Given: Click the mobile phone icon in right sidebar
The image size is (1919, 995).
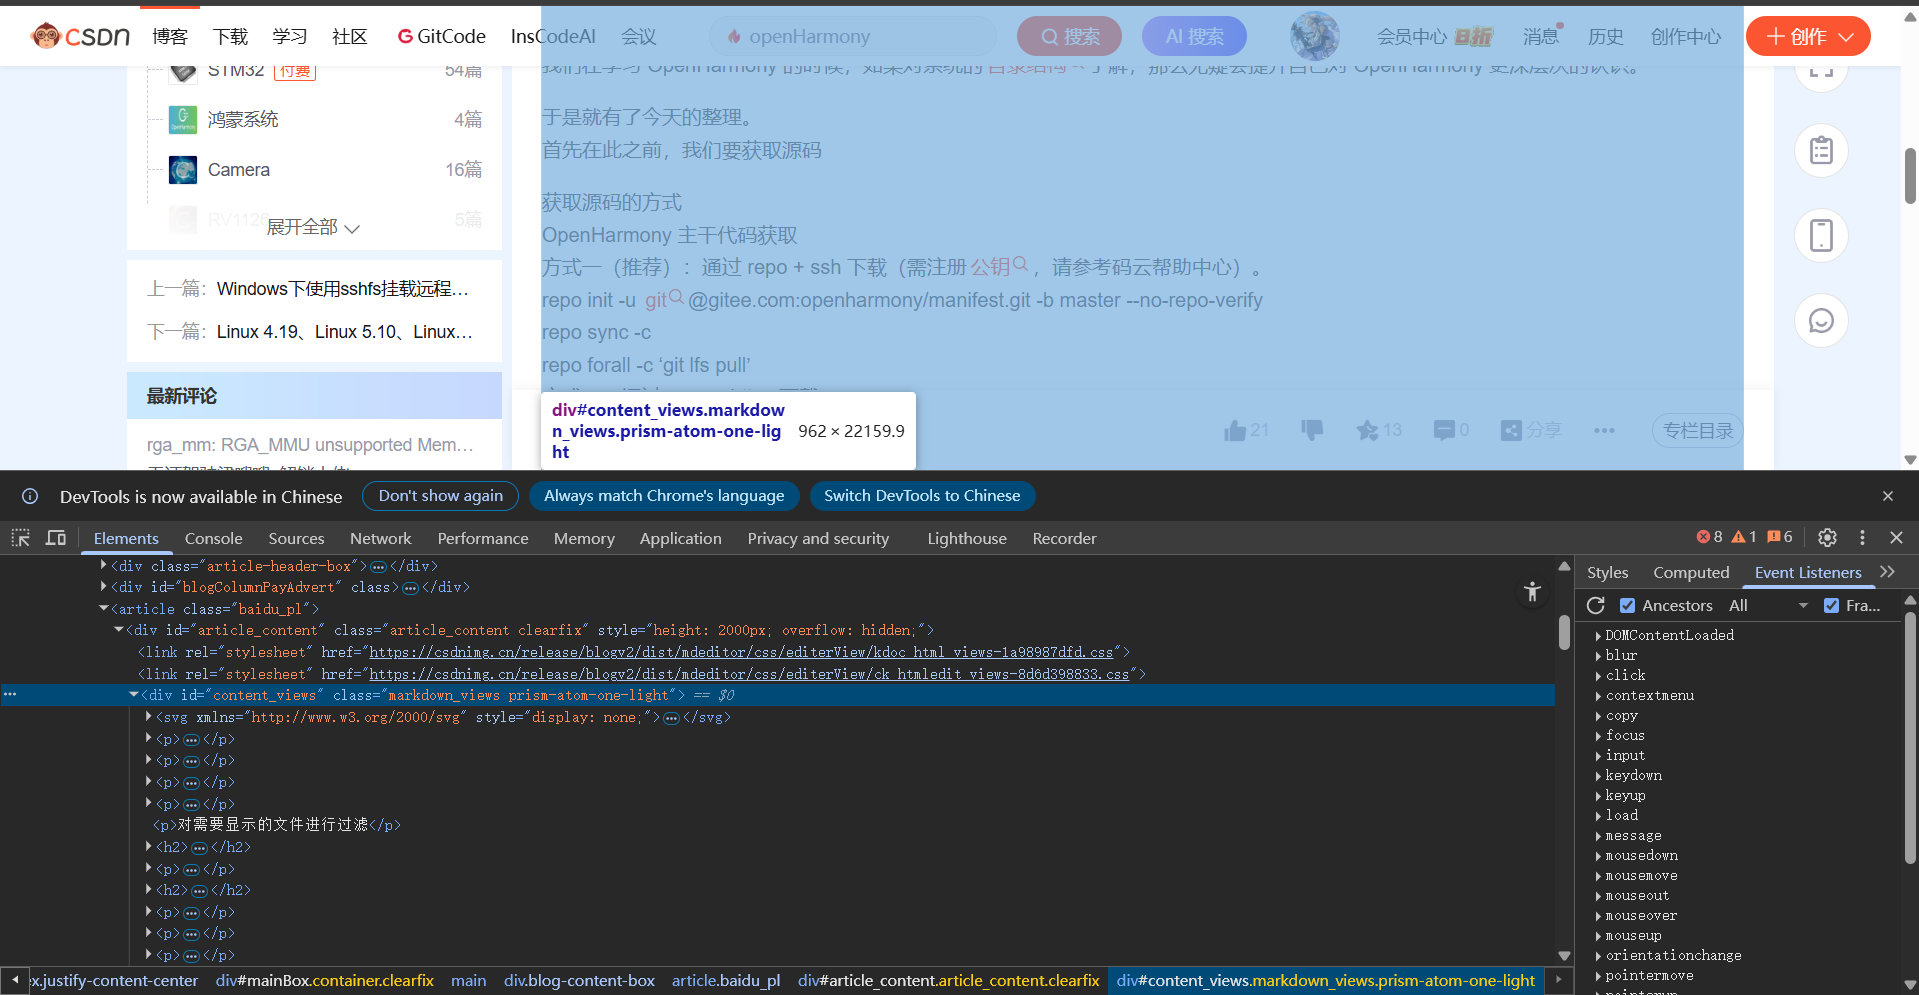Looking at the screenshot, I should pos(1821,236).
